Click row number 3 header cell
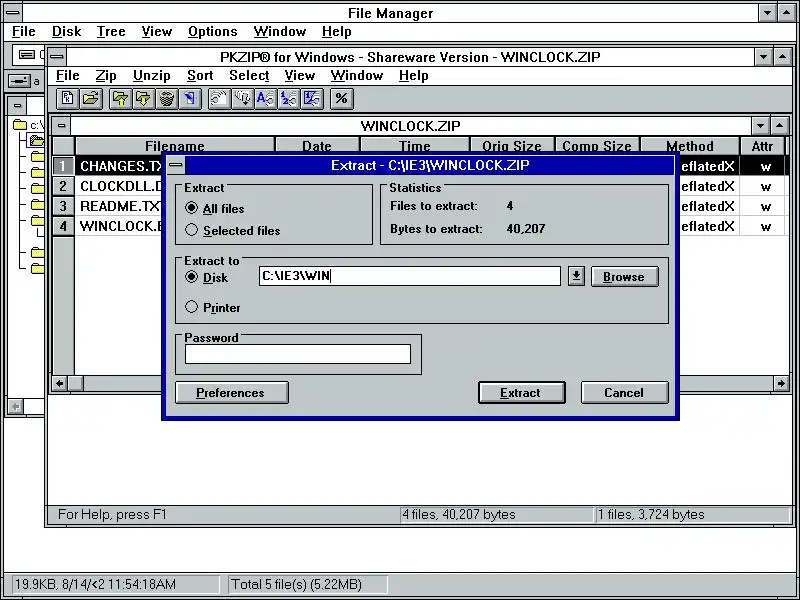This screenshot has width=800, height=600. pyautogui.click(x=63, y=206)
